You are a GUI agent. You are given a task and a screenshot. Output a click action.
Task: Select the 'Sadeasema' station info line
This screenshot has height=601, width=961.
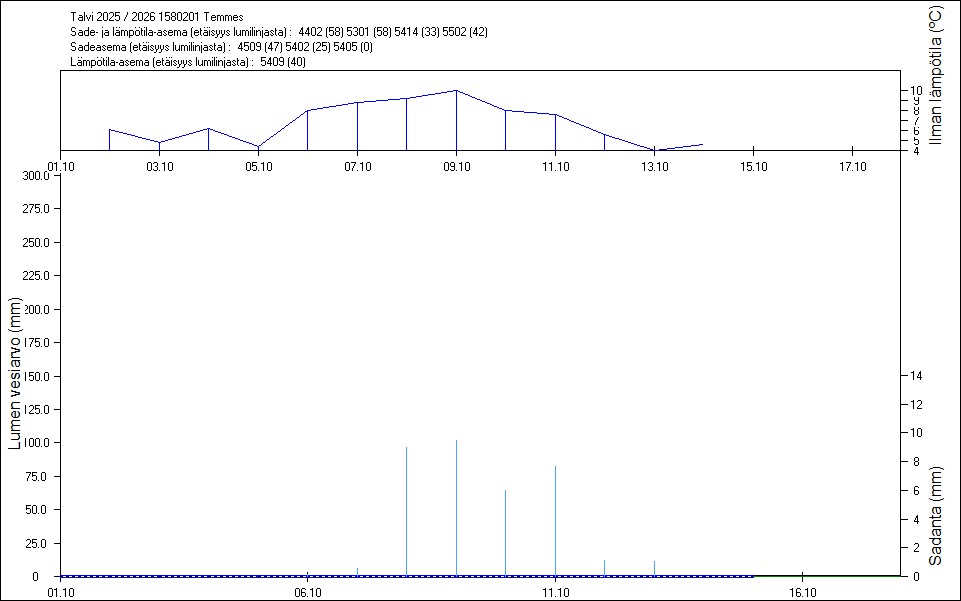tap(221, 47)
